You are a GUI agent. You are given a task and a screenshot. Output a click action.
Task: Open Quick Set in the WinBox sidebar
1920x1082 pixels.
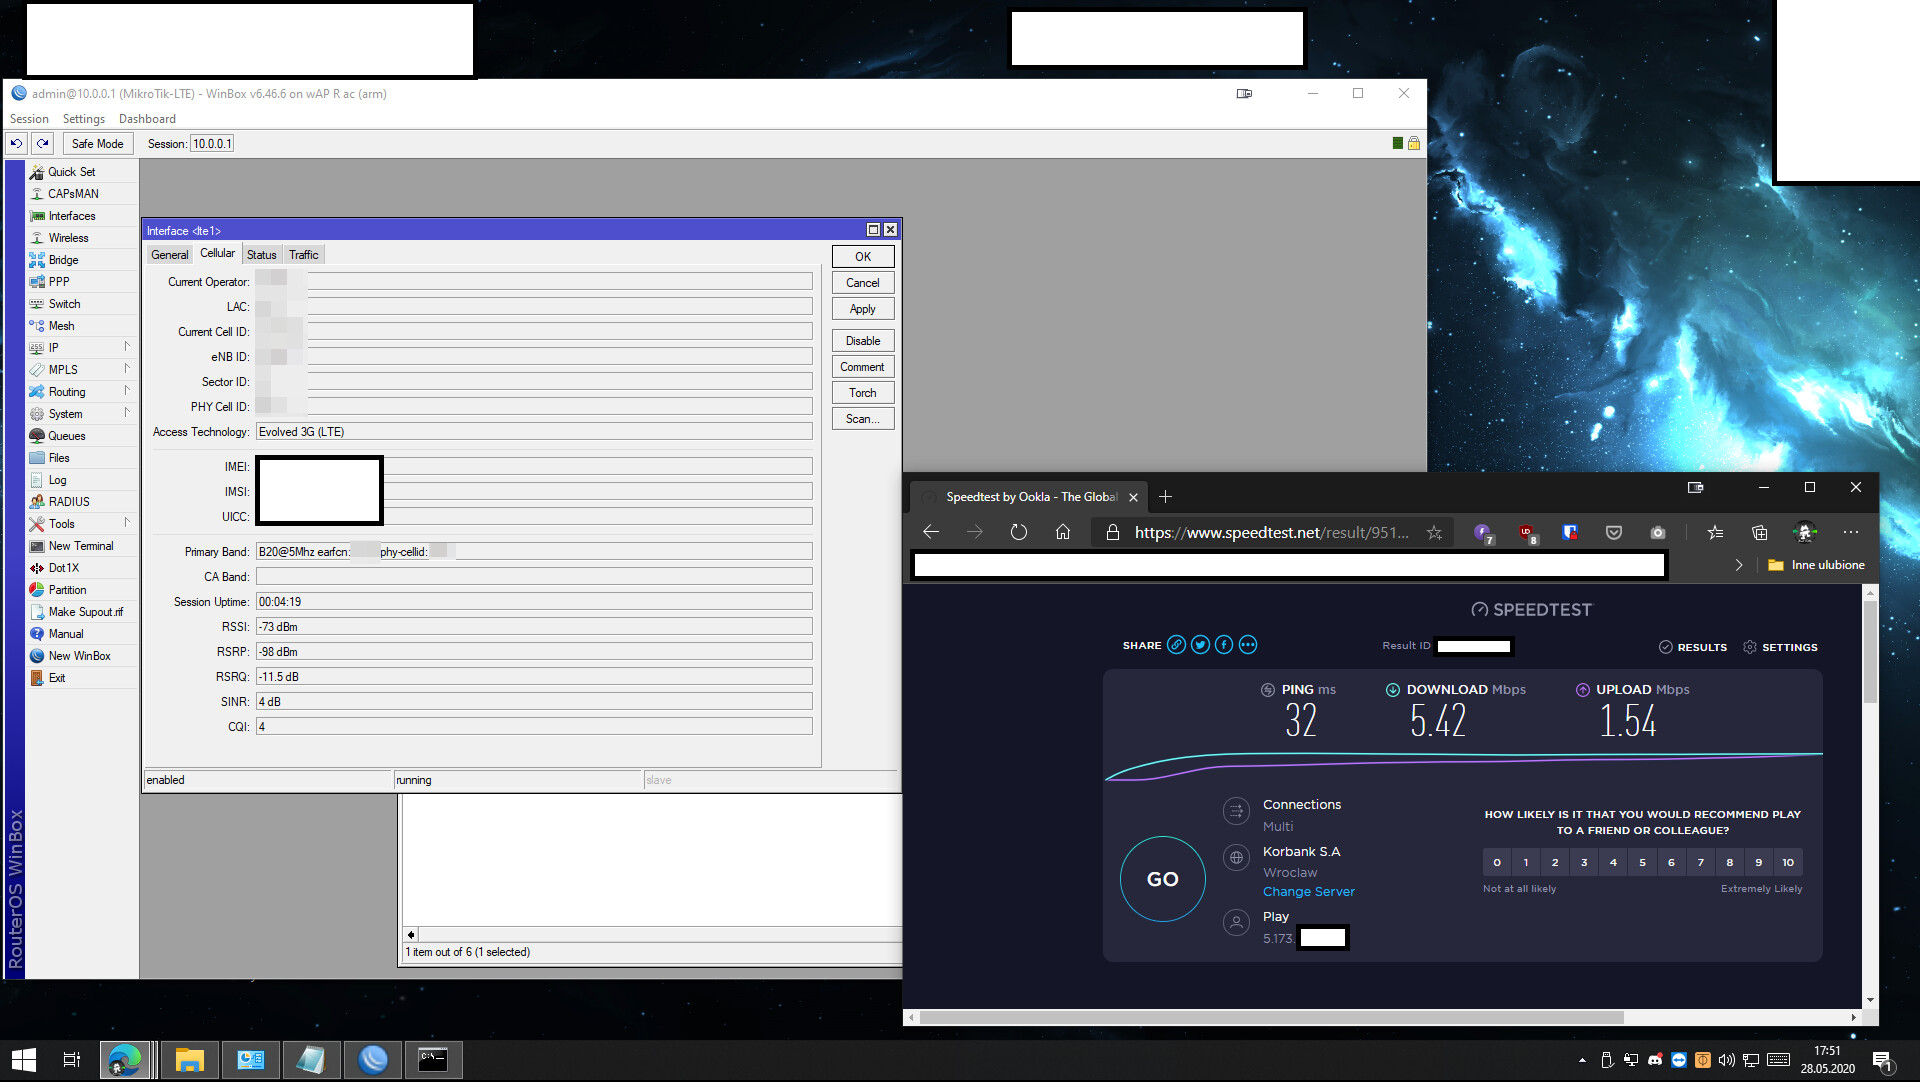point(70,171)
